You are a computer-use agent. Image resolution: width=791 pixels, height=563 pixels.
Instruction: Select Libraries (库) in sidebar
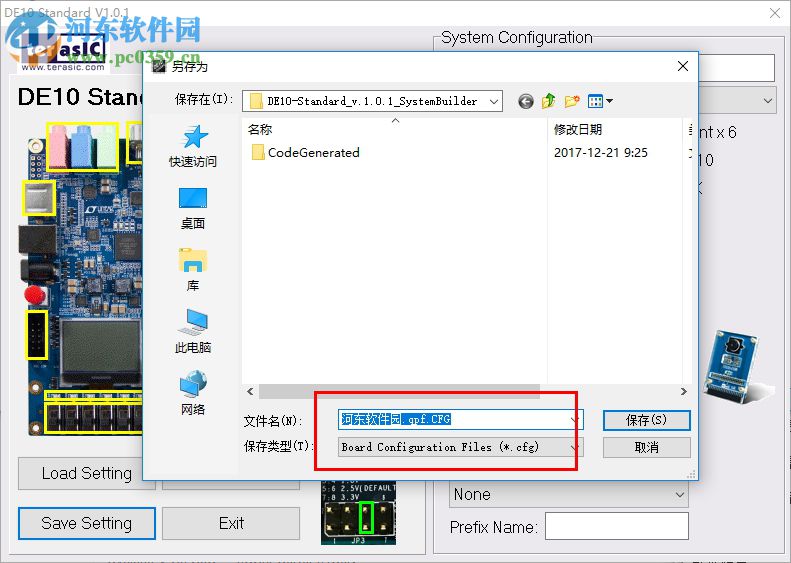pos(193,270)
